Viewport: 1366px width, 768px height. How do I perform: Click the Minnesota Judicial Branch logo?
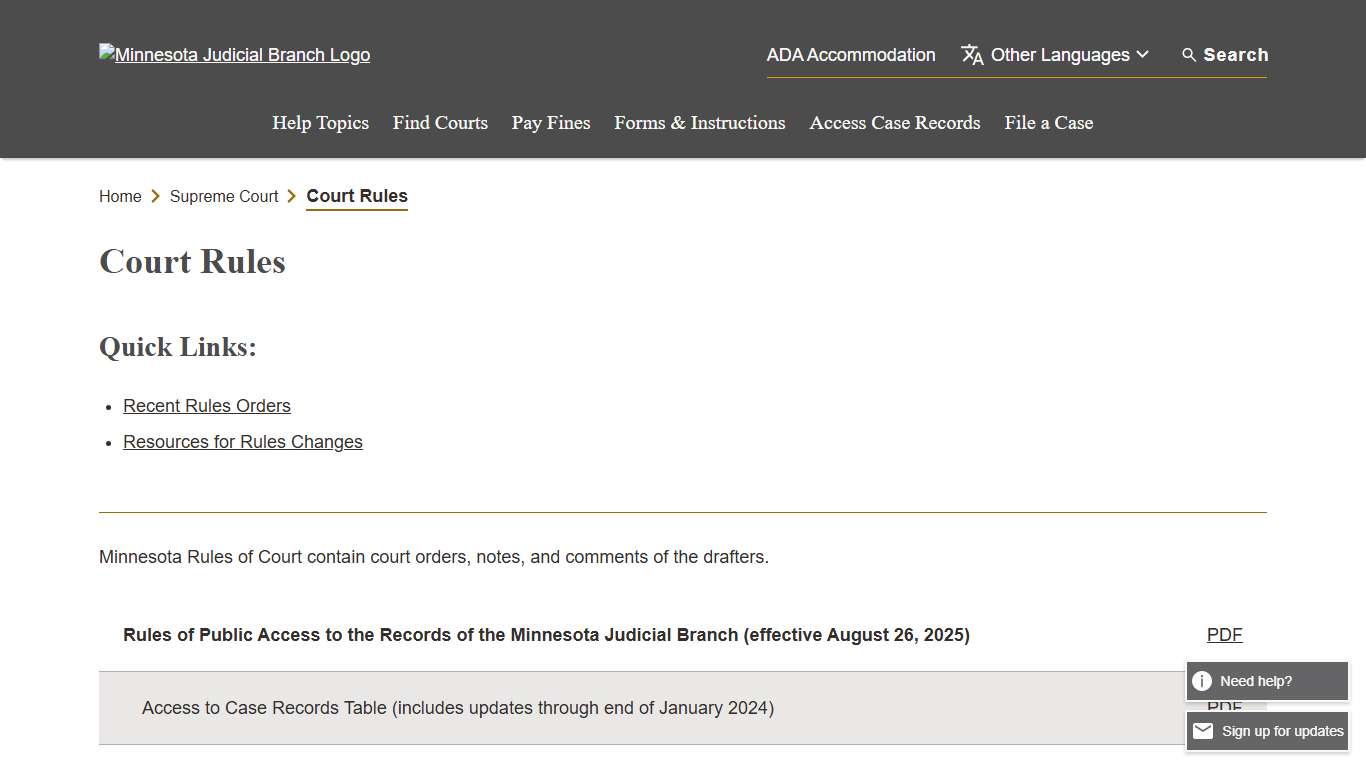(x=234, y=55)
